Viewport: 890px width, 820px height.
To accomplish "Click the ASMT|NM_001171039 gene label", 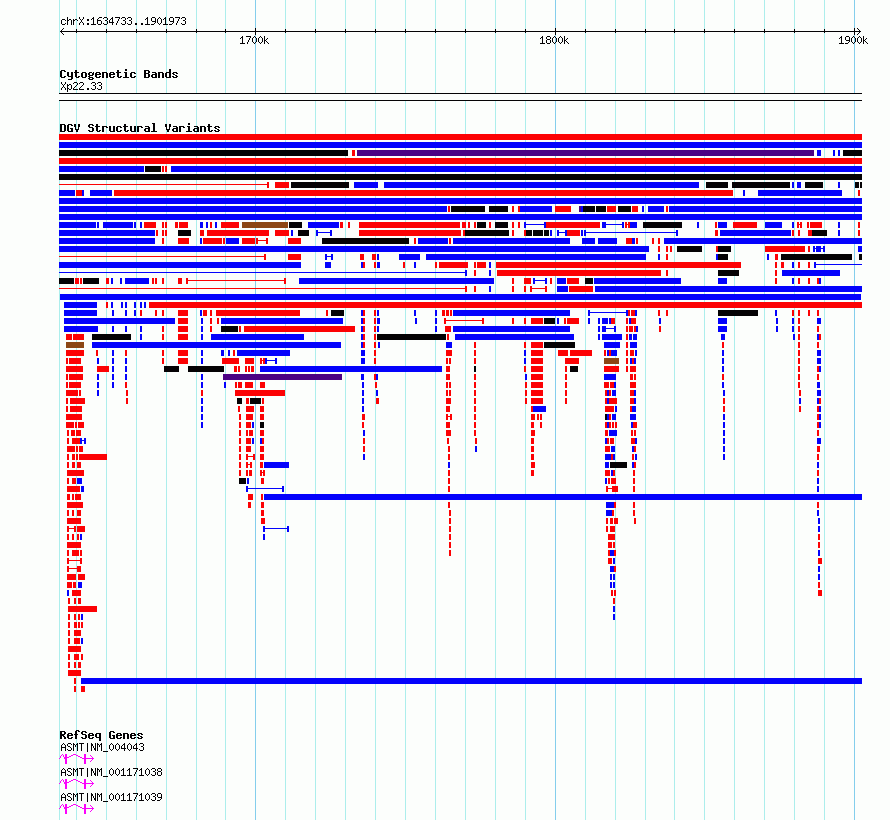I will pos(111,797).
